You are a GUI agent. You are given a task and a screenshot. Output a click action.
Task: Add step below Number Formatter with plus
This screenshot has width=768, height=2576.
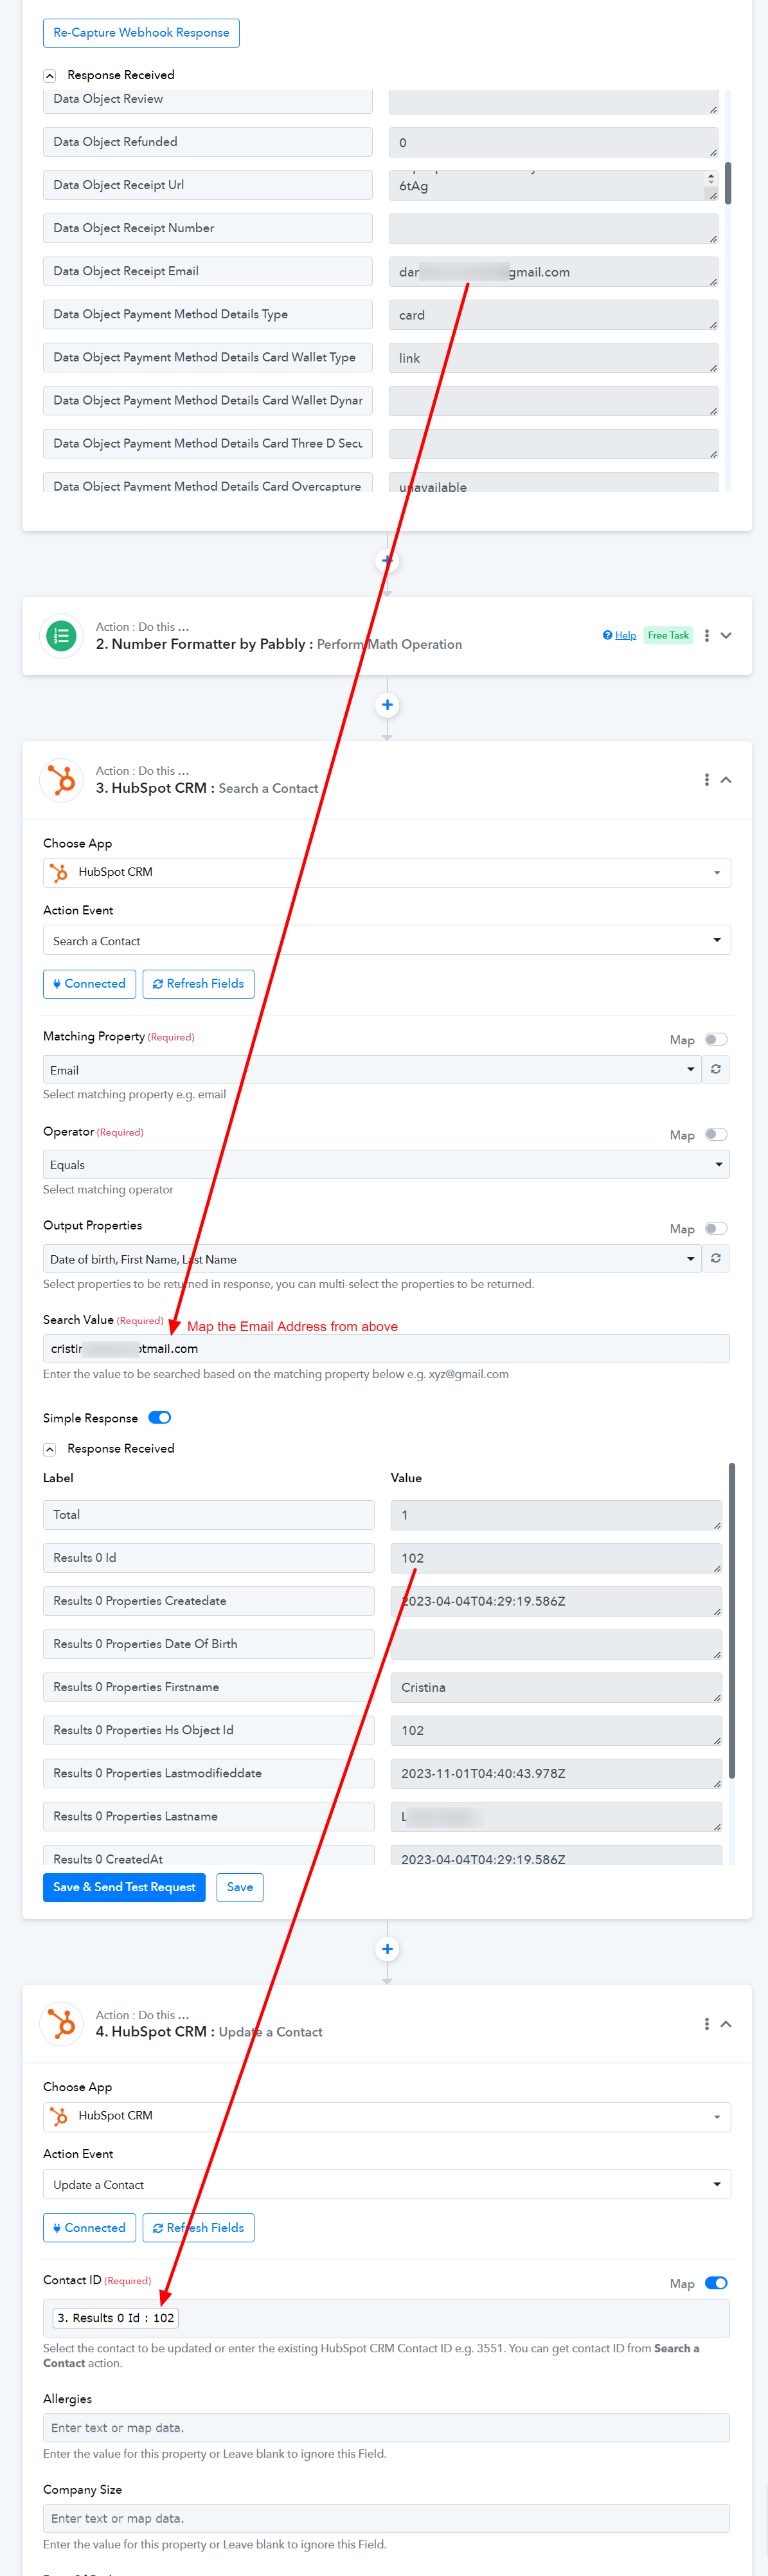click(x=387, y=705)
